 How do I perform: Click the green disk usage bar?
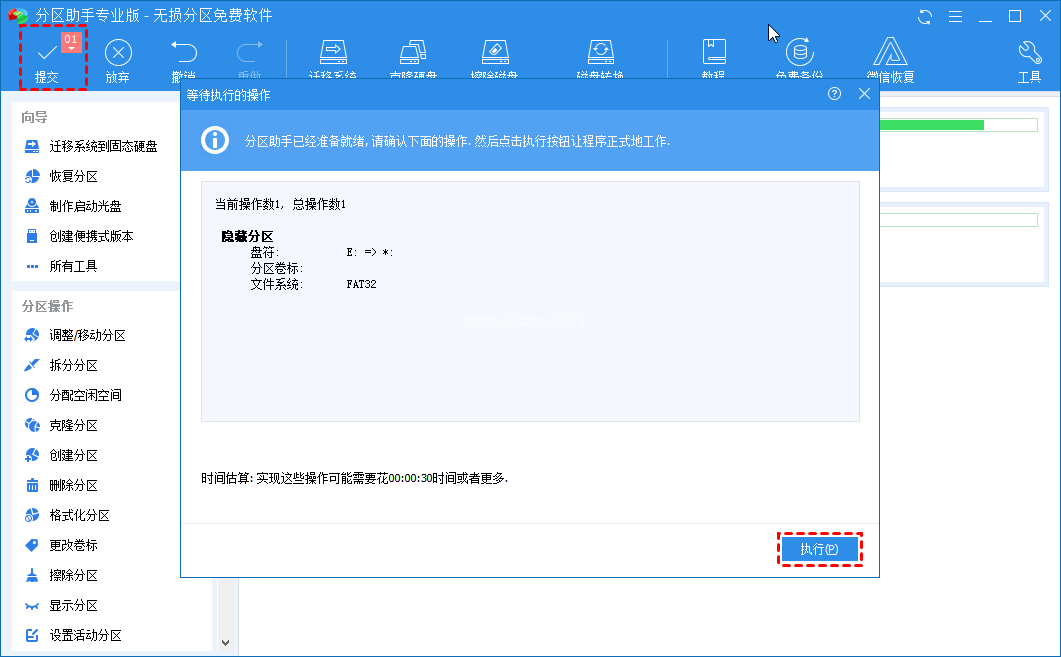[930, 125]
